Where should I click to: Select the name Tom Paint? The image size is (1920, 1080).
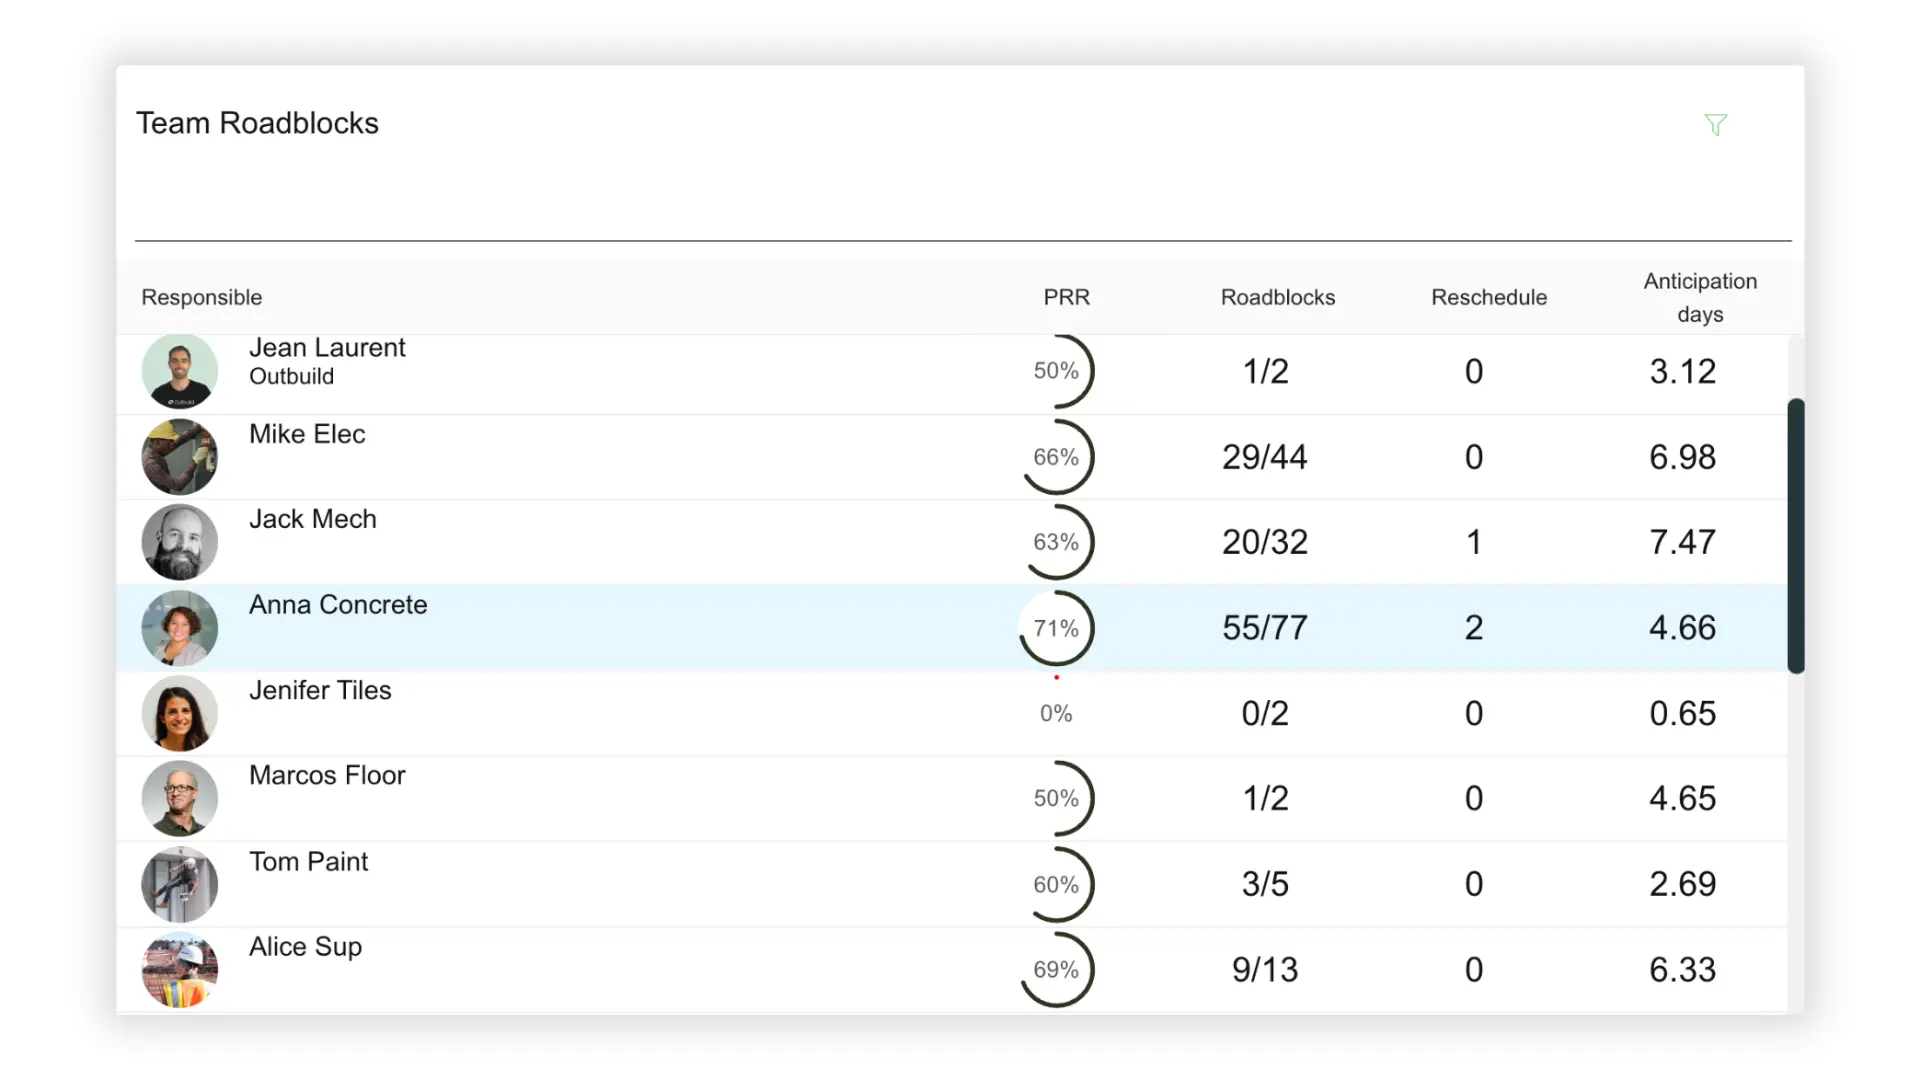click(308, 862)
